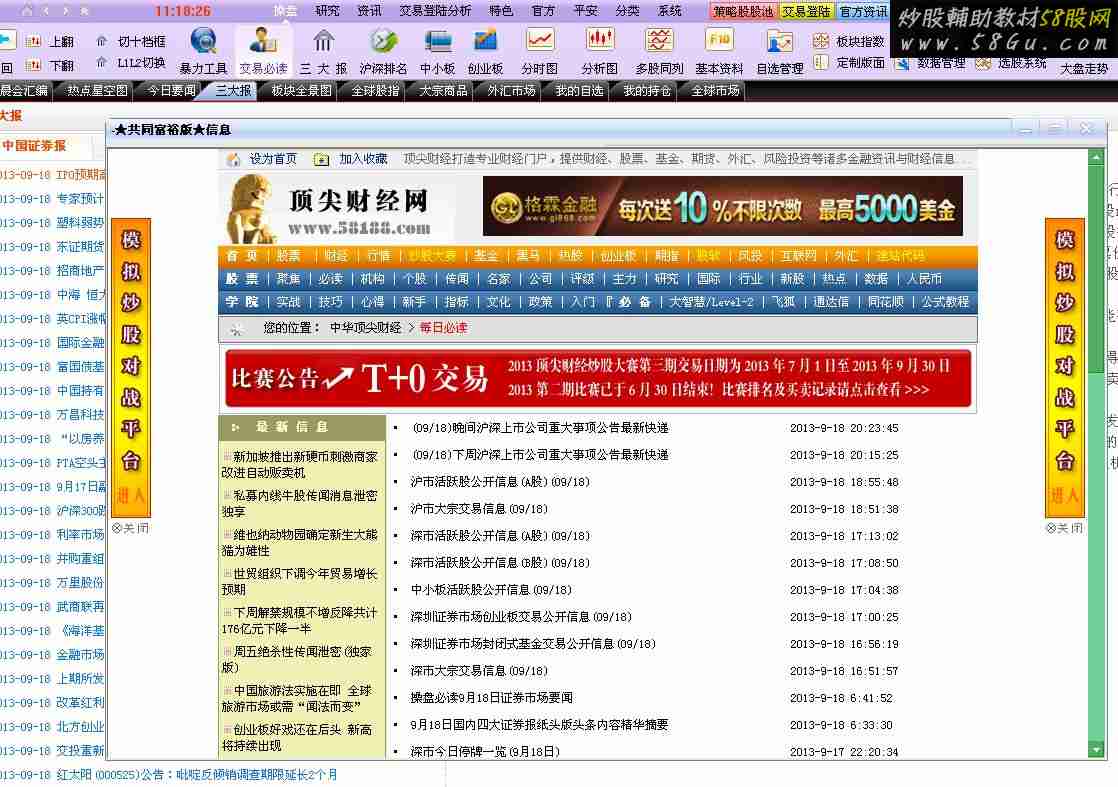This screenshot has height=787, width=1118.
Task: Open the 选股系统 toolbar icon
Action: click(983, 63)
